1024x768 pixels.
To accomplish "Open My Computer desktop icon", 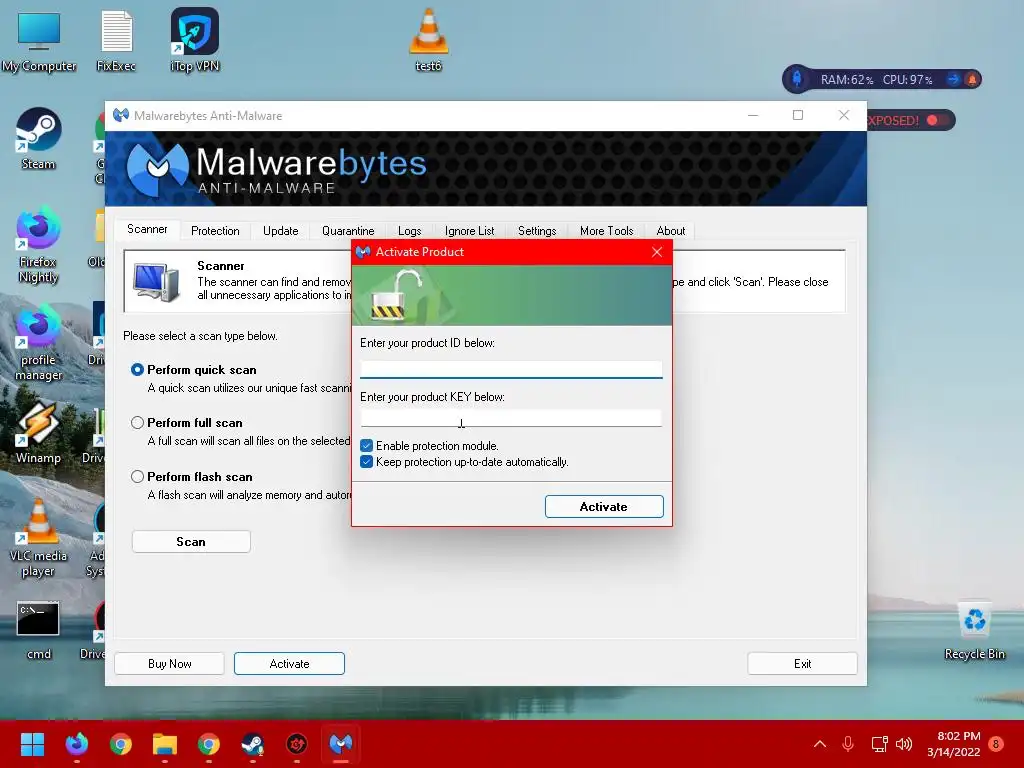I will (x=39, y=40).
